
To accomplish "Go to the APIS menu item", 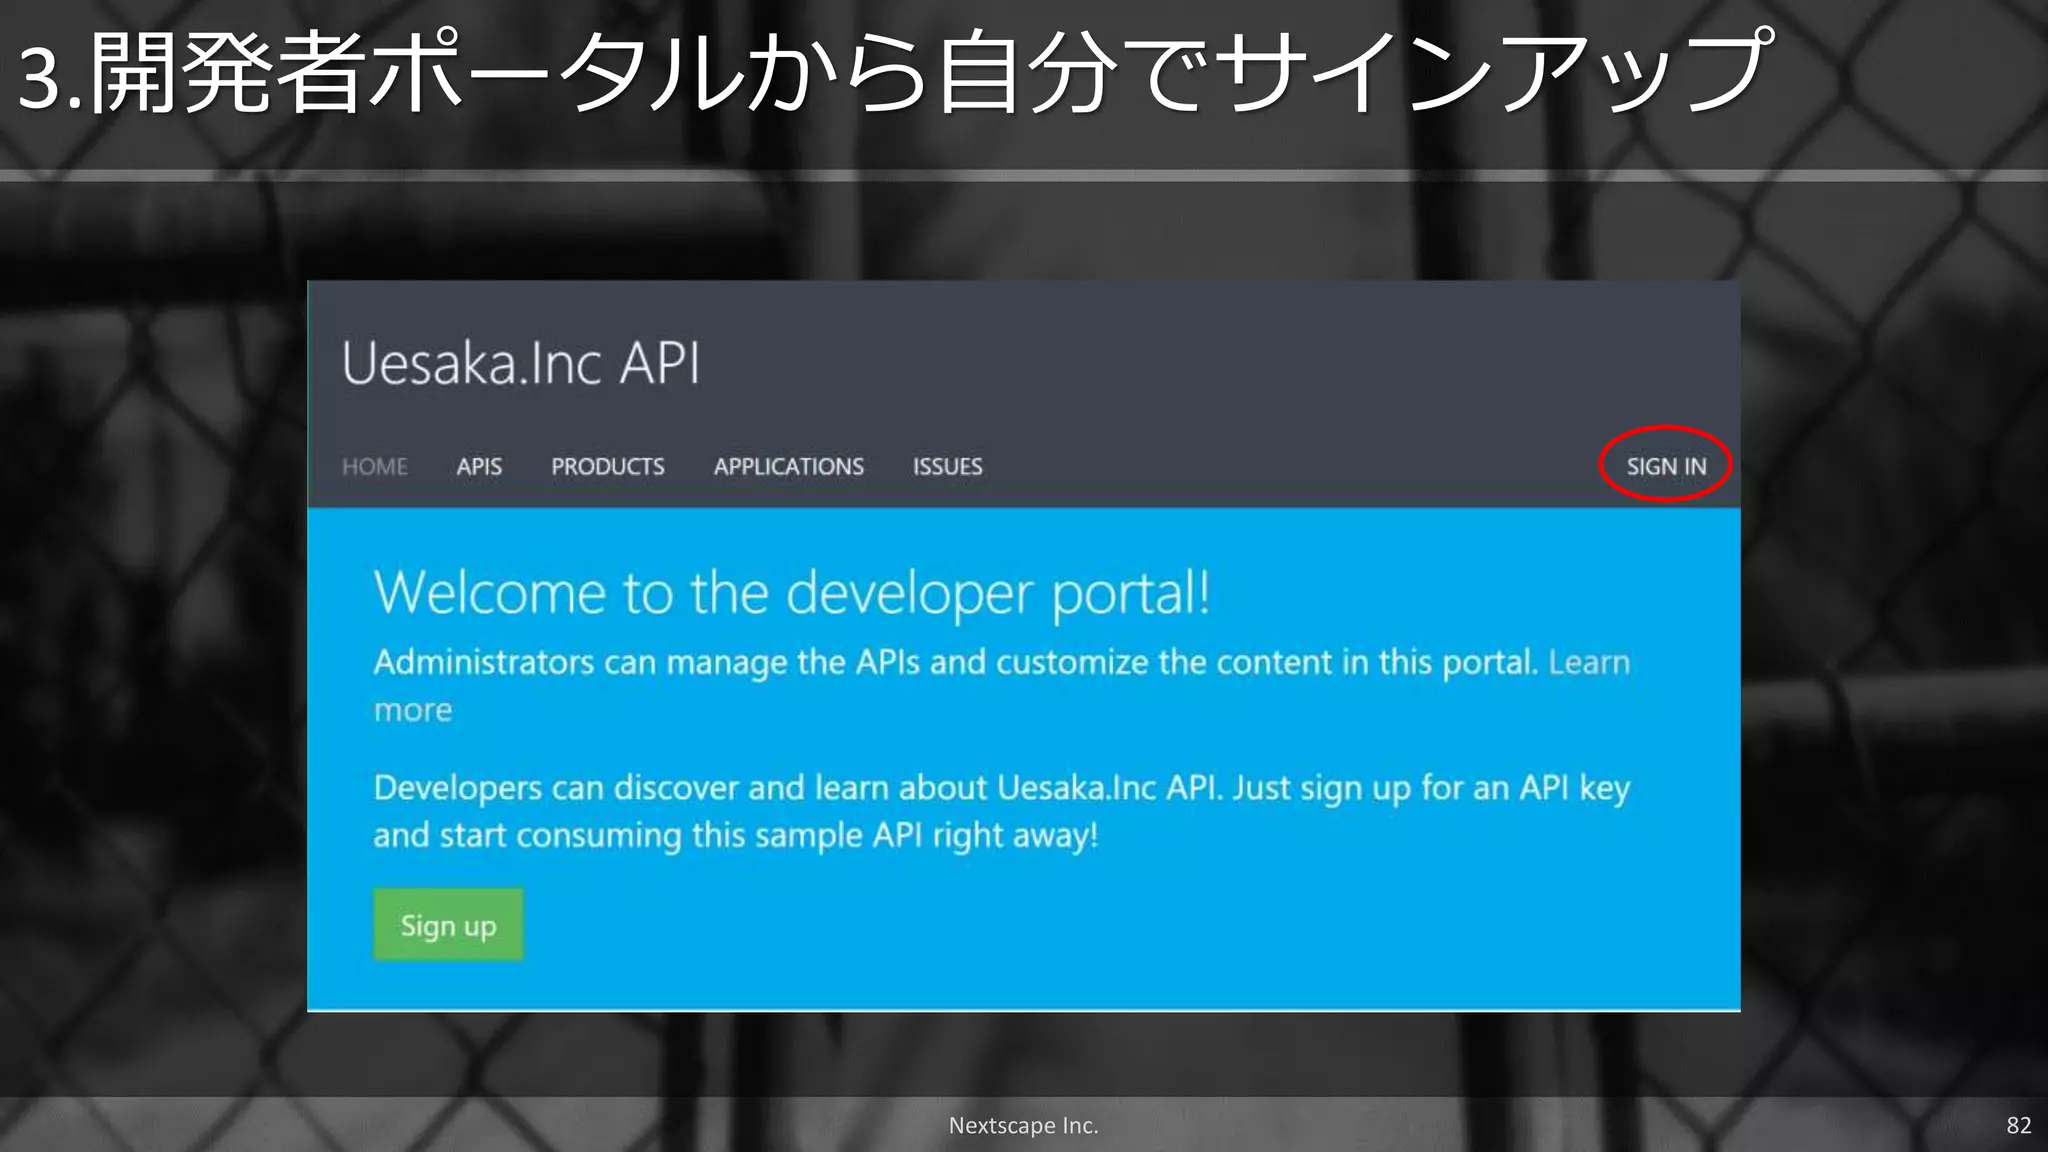I will 479,467.
